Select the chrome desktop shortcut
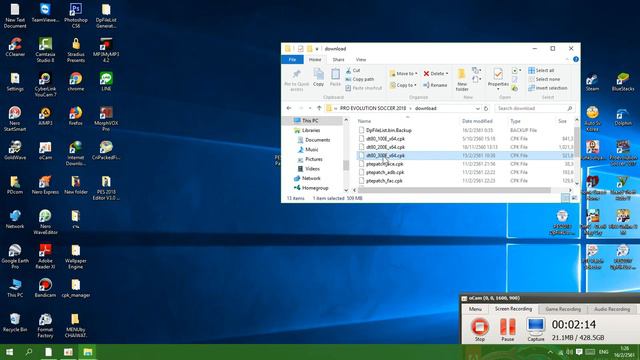Viewport: 640px width, 360px height. coord(76,82)
